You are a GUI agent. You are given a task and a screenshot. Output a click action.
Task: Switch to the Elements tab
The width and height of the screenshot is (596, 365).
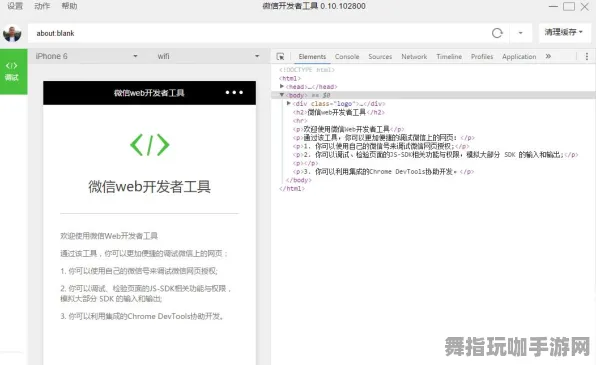tap(312, 57)
